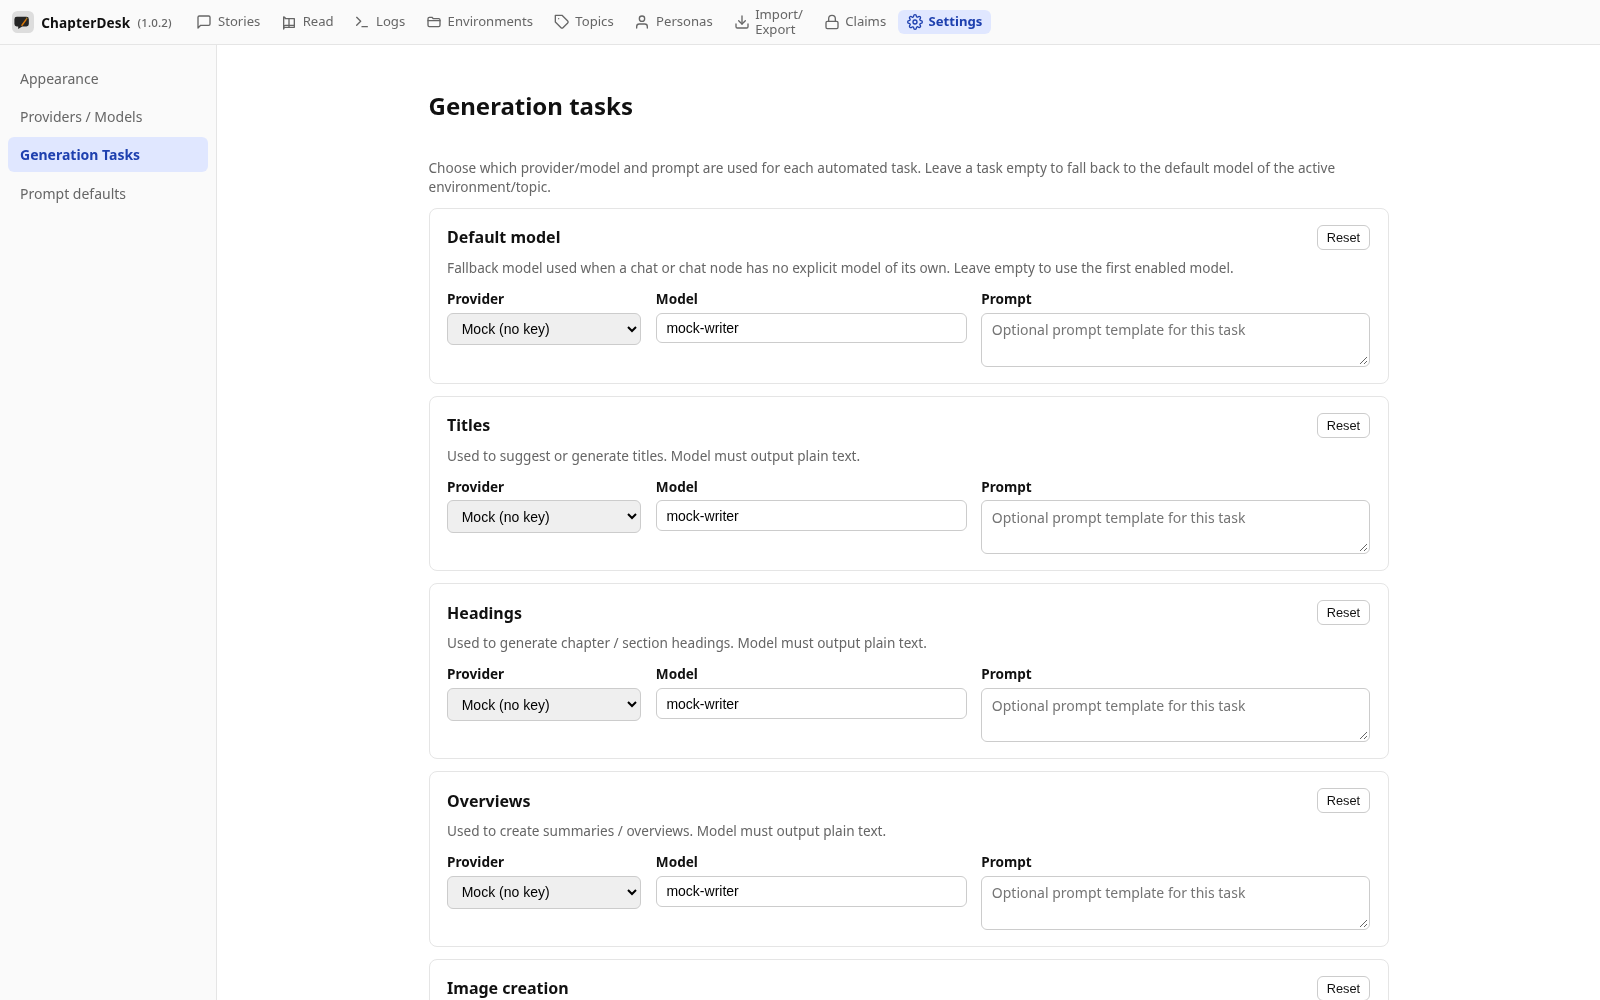Click the Headings Prompt textarea
Viewport: 1600px width, 1000px height.
1175,715
